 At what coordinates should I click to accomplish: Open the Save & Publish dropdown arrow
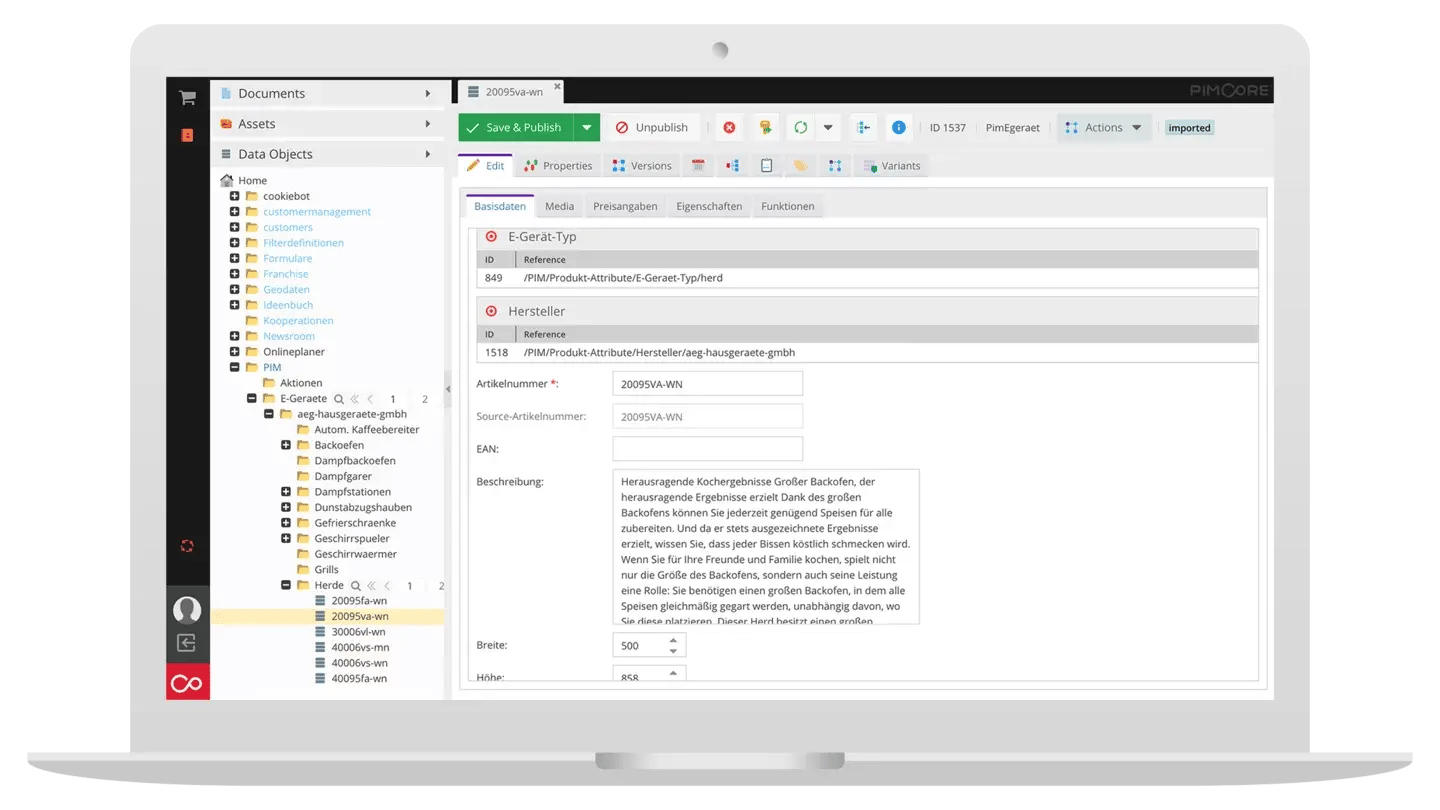[x=585, y=127]
